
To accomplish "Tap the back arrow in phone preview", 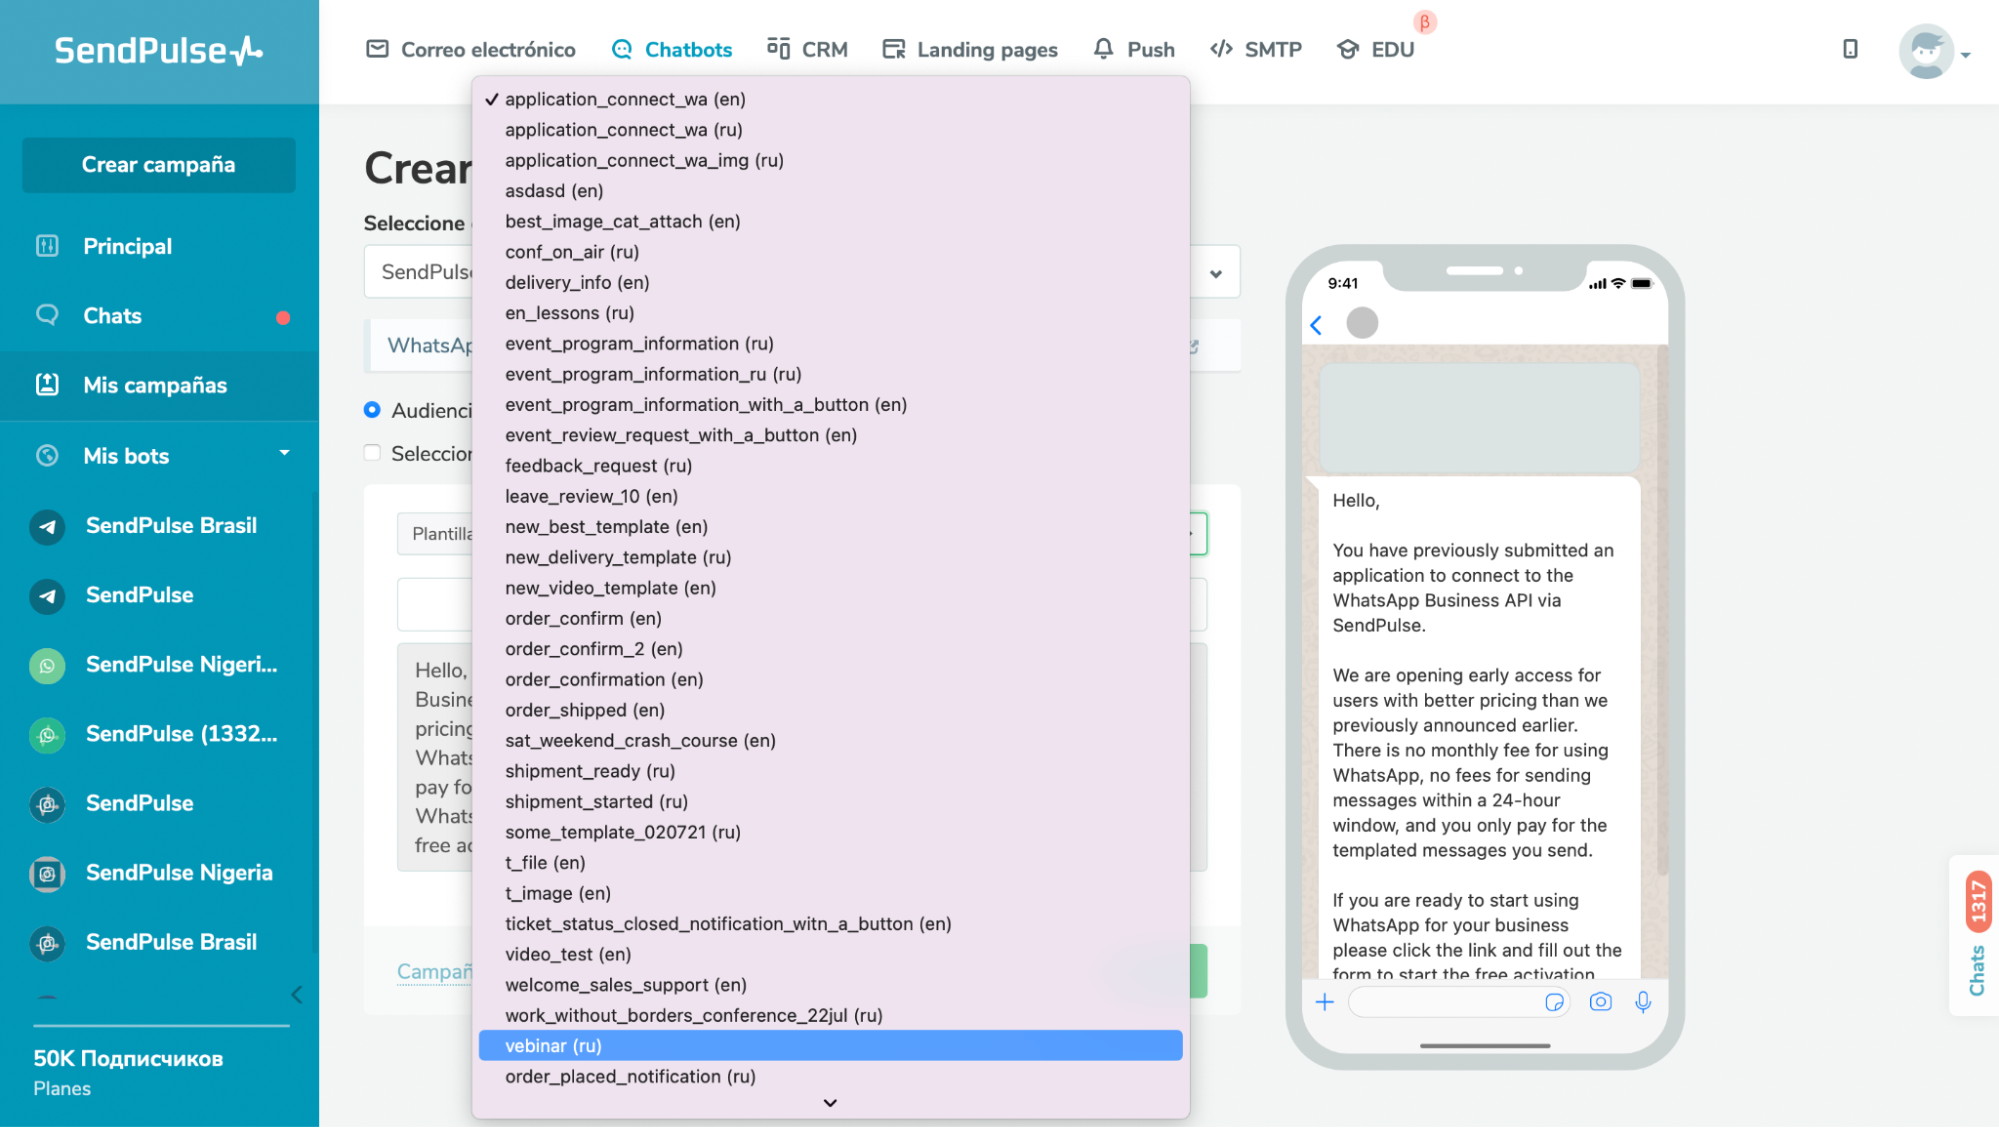I will 1316,325.
